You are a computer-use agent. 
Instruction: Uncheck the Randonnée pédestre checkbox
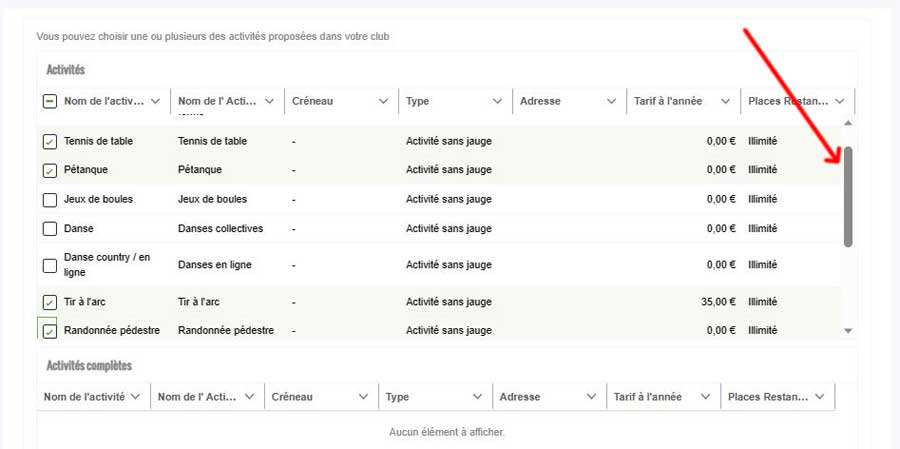50,331
